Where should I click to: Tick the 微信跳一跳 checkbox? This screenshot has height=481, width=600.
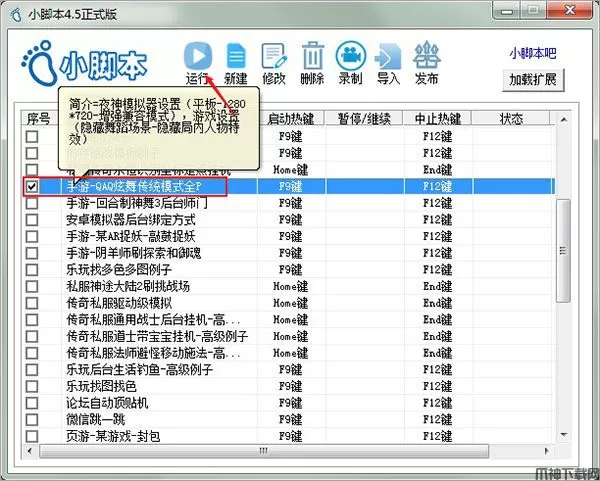[x=32, y=420]
